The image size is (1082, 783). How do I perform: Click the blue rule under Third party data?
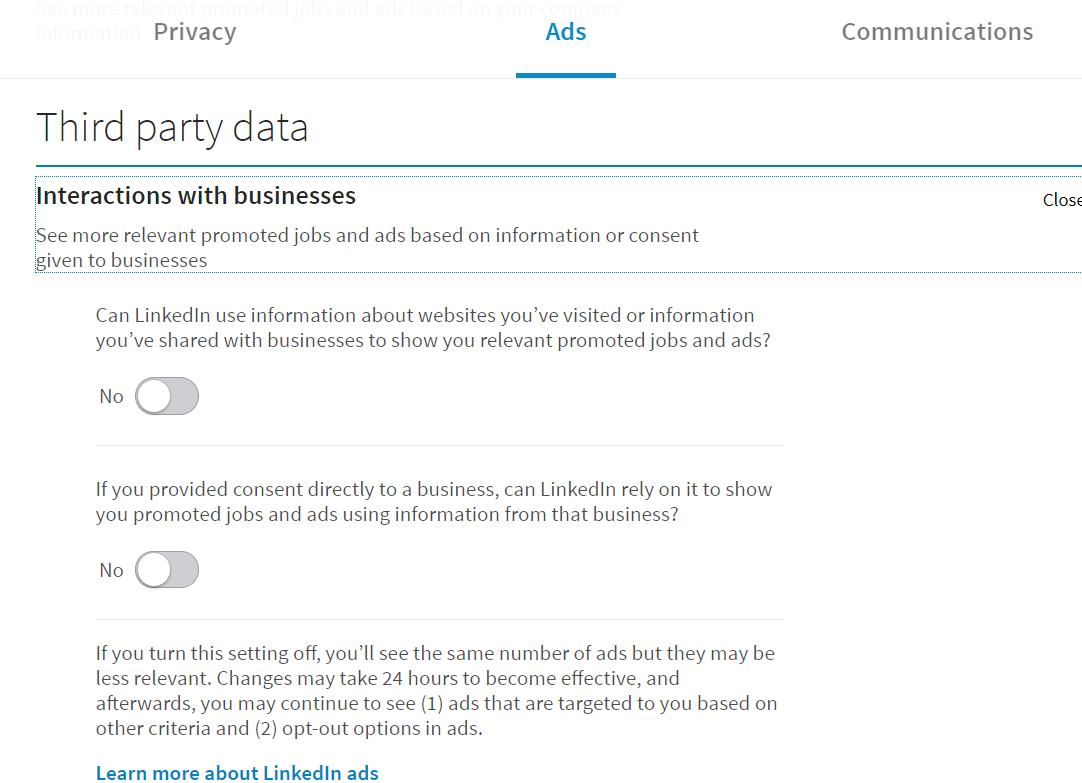[559, 166]
